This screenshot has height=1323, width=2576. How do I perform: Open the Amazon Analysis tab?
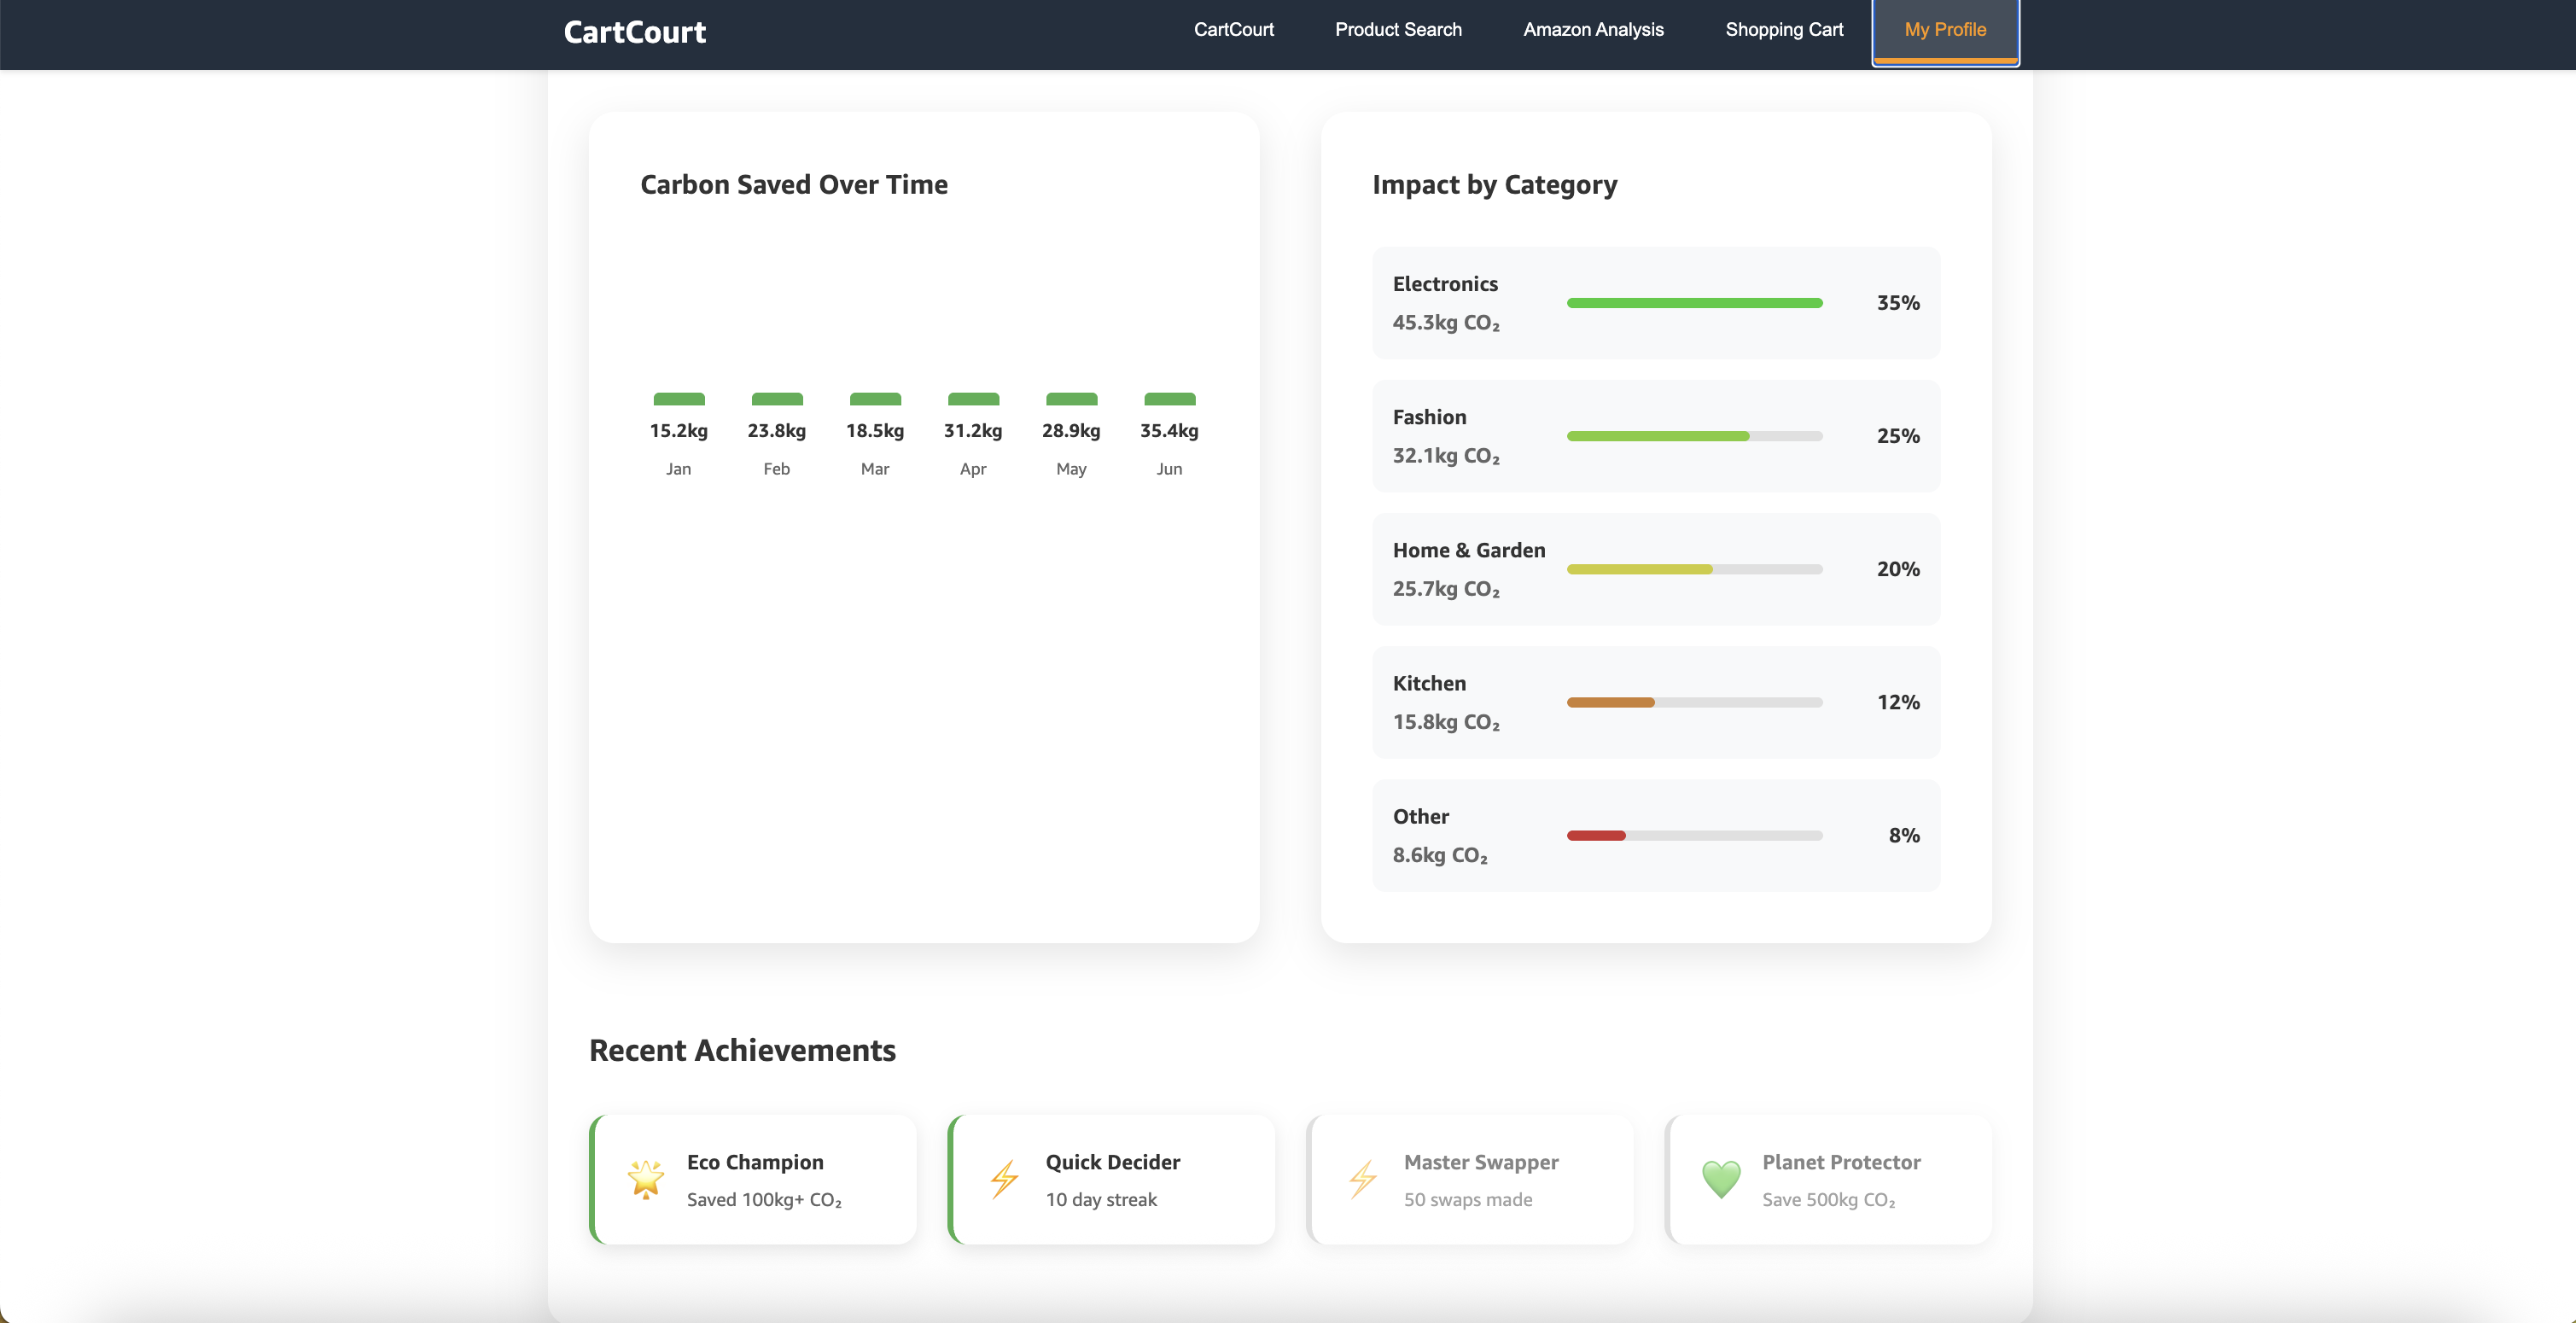[1593, 30]
